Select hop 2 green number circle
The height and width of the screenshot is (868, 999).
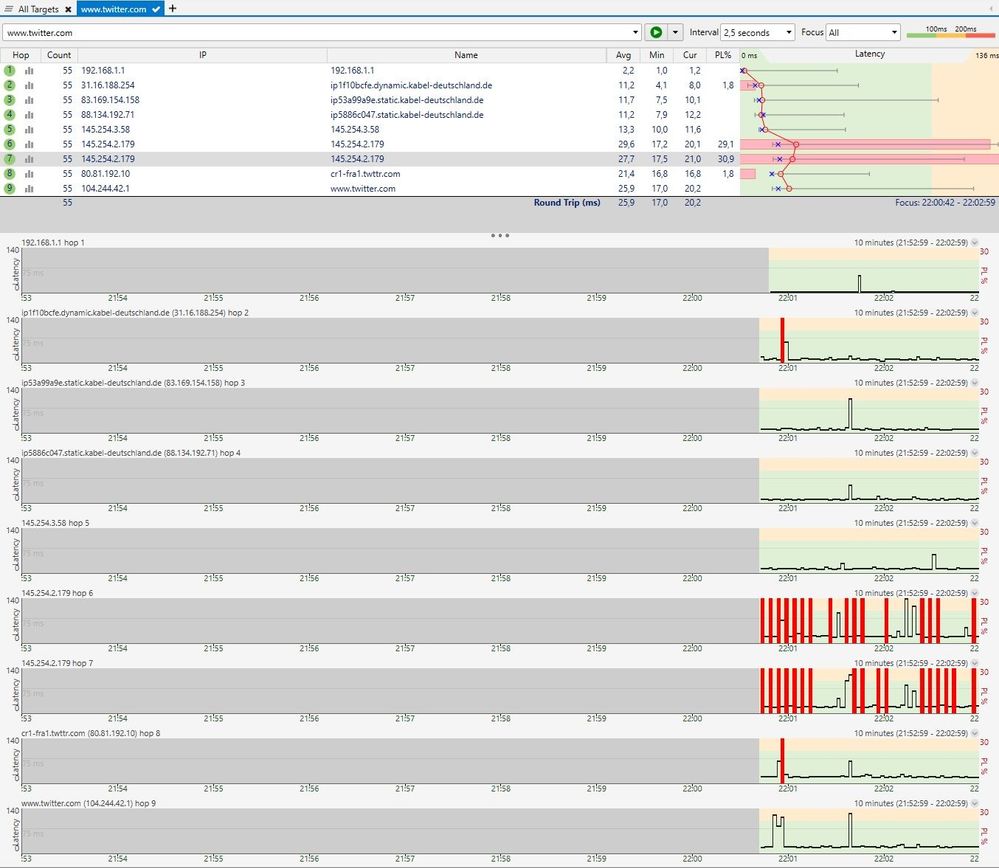pos(10,85)
